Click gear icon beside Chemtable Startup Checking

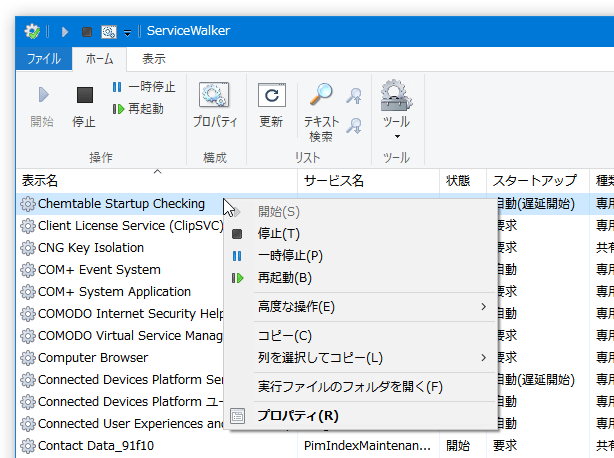tap(28, 204)
